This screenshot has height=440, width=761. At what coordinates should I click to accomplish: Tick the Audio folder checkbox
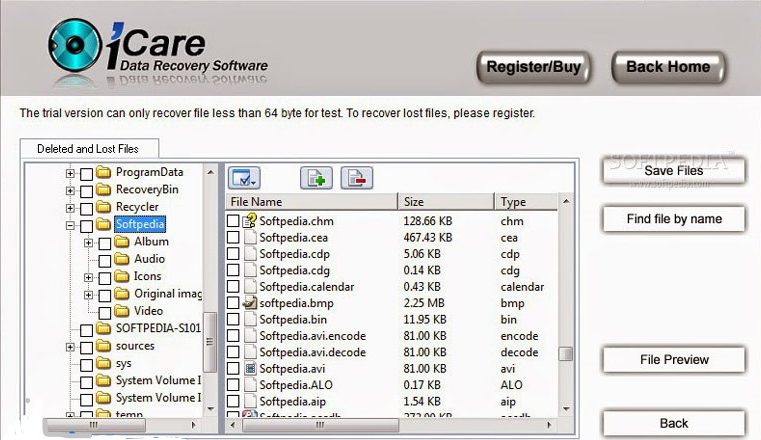pos(105,261)
